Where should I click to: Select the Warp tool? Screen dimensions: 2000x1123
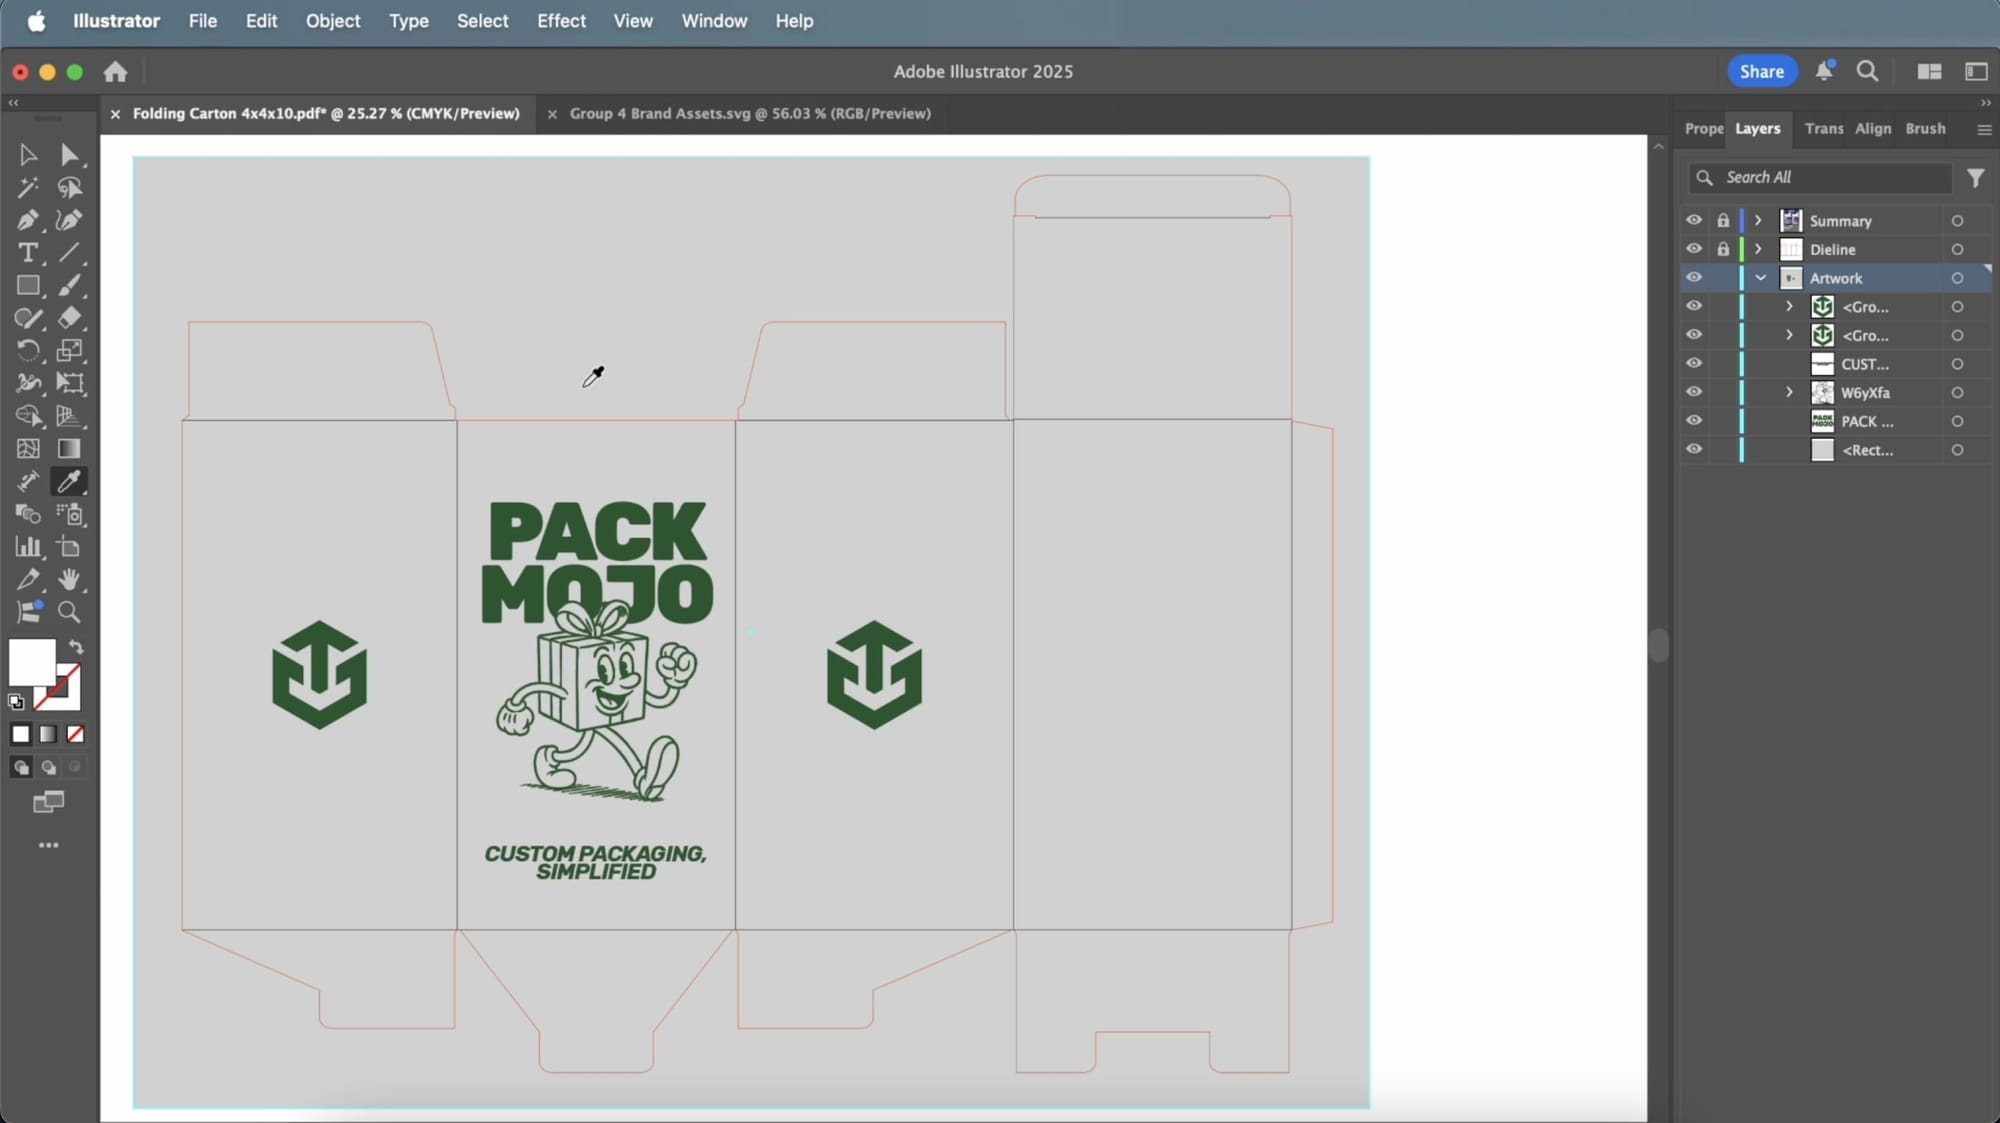pyautogui.click(x=28, y=383)
